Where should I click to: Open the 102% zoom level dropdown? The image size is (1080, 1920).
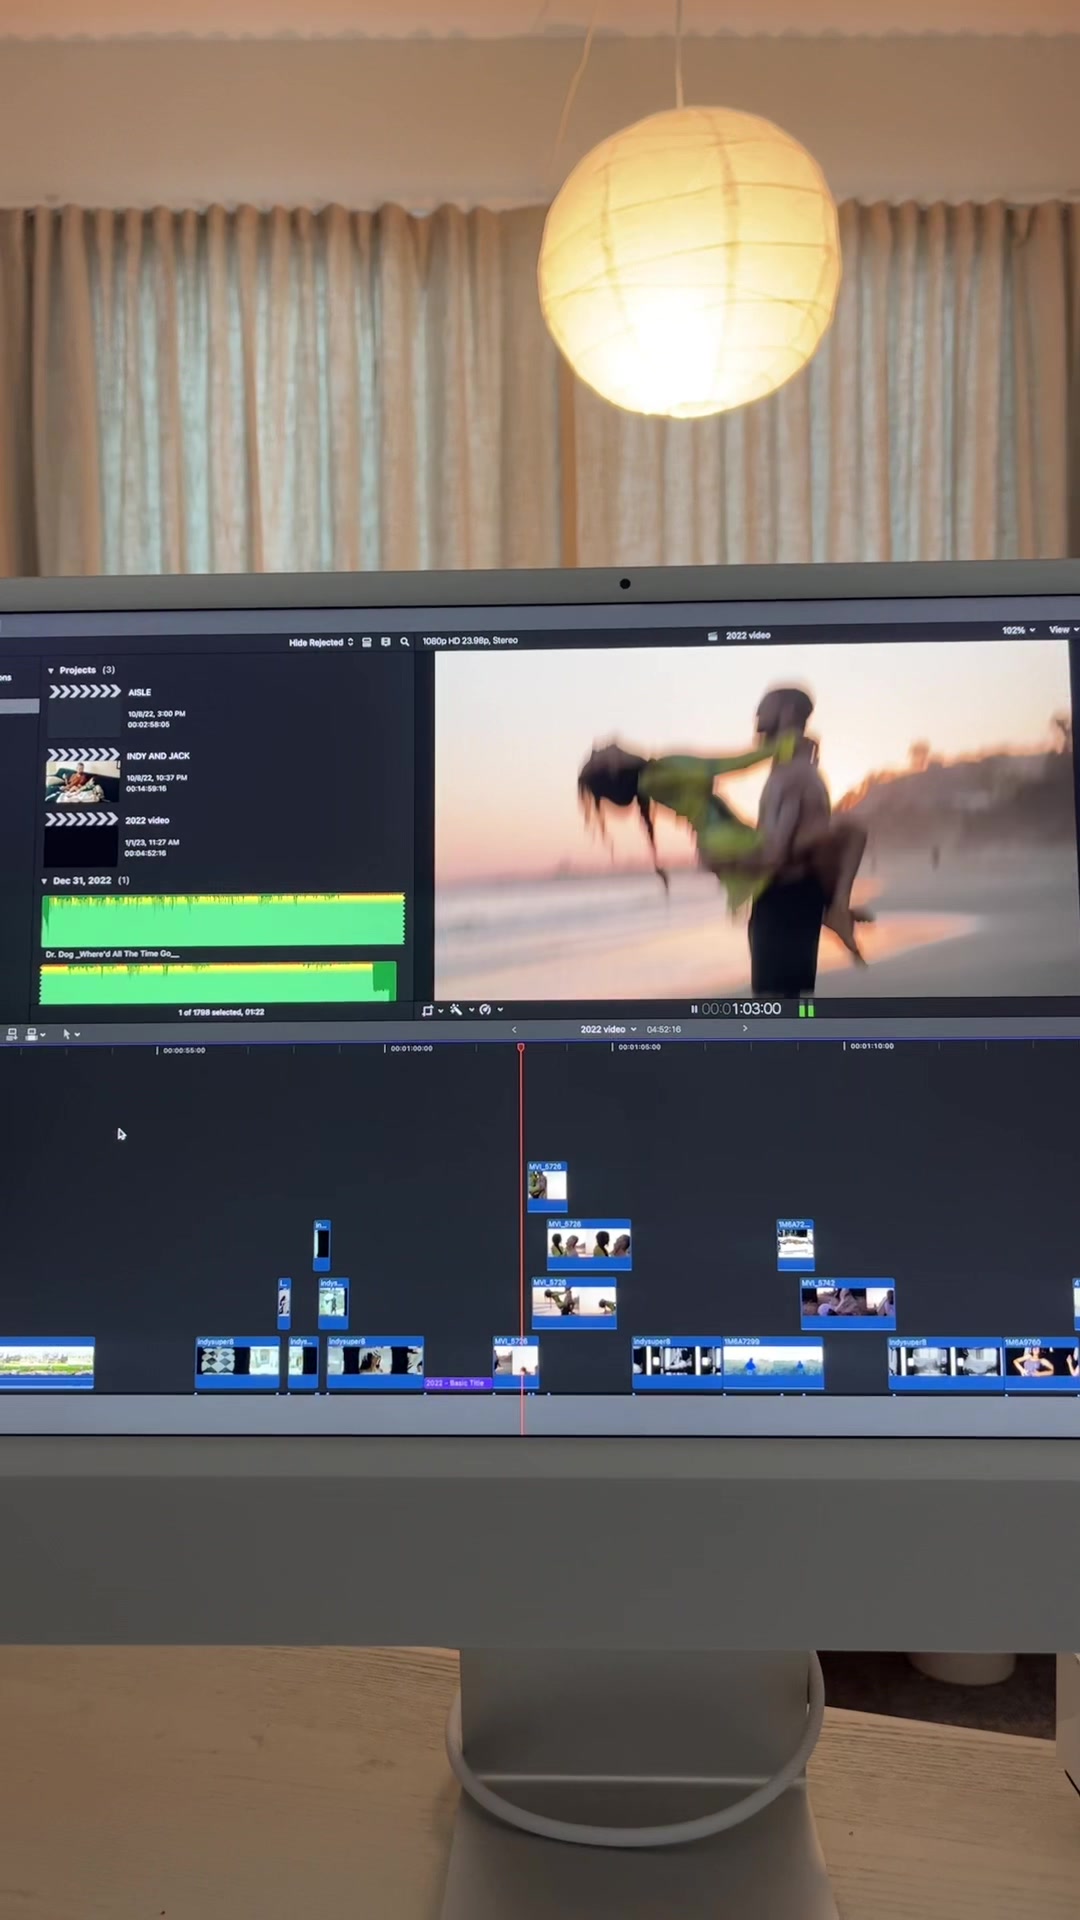(x=1018, y=630)
